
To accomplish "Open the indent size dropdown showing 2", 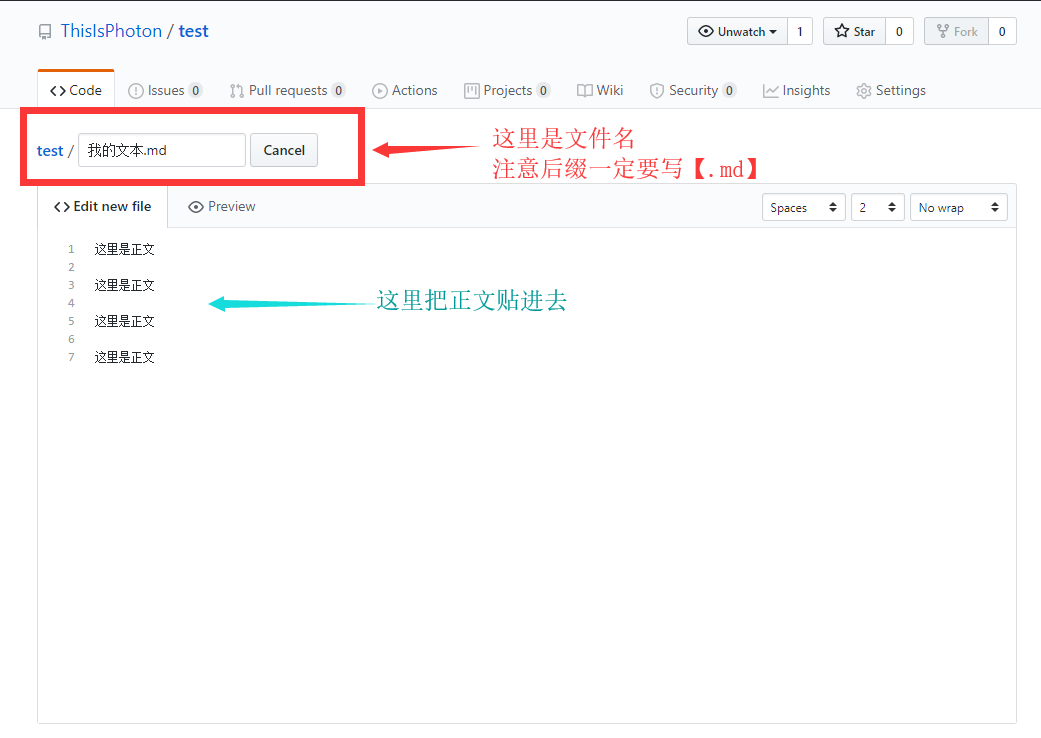I will coord(878,207).
